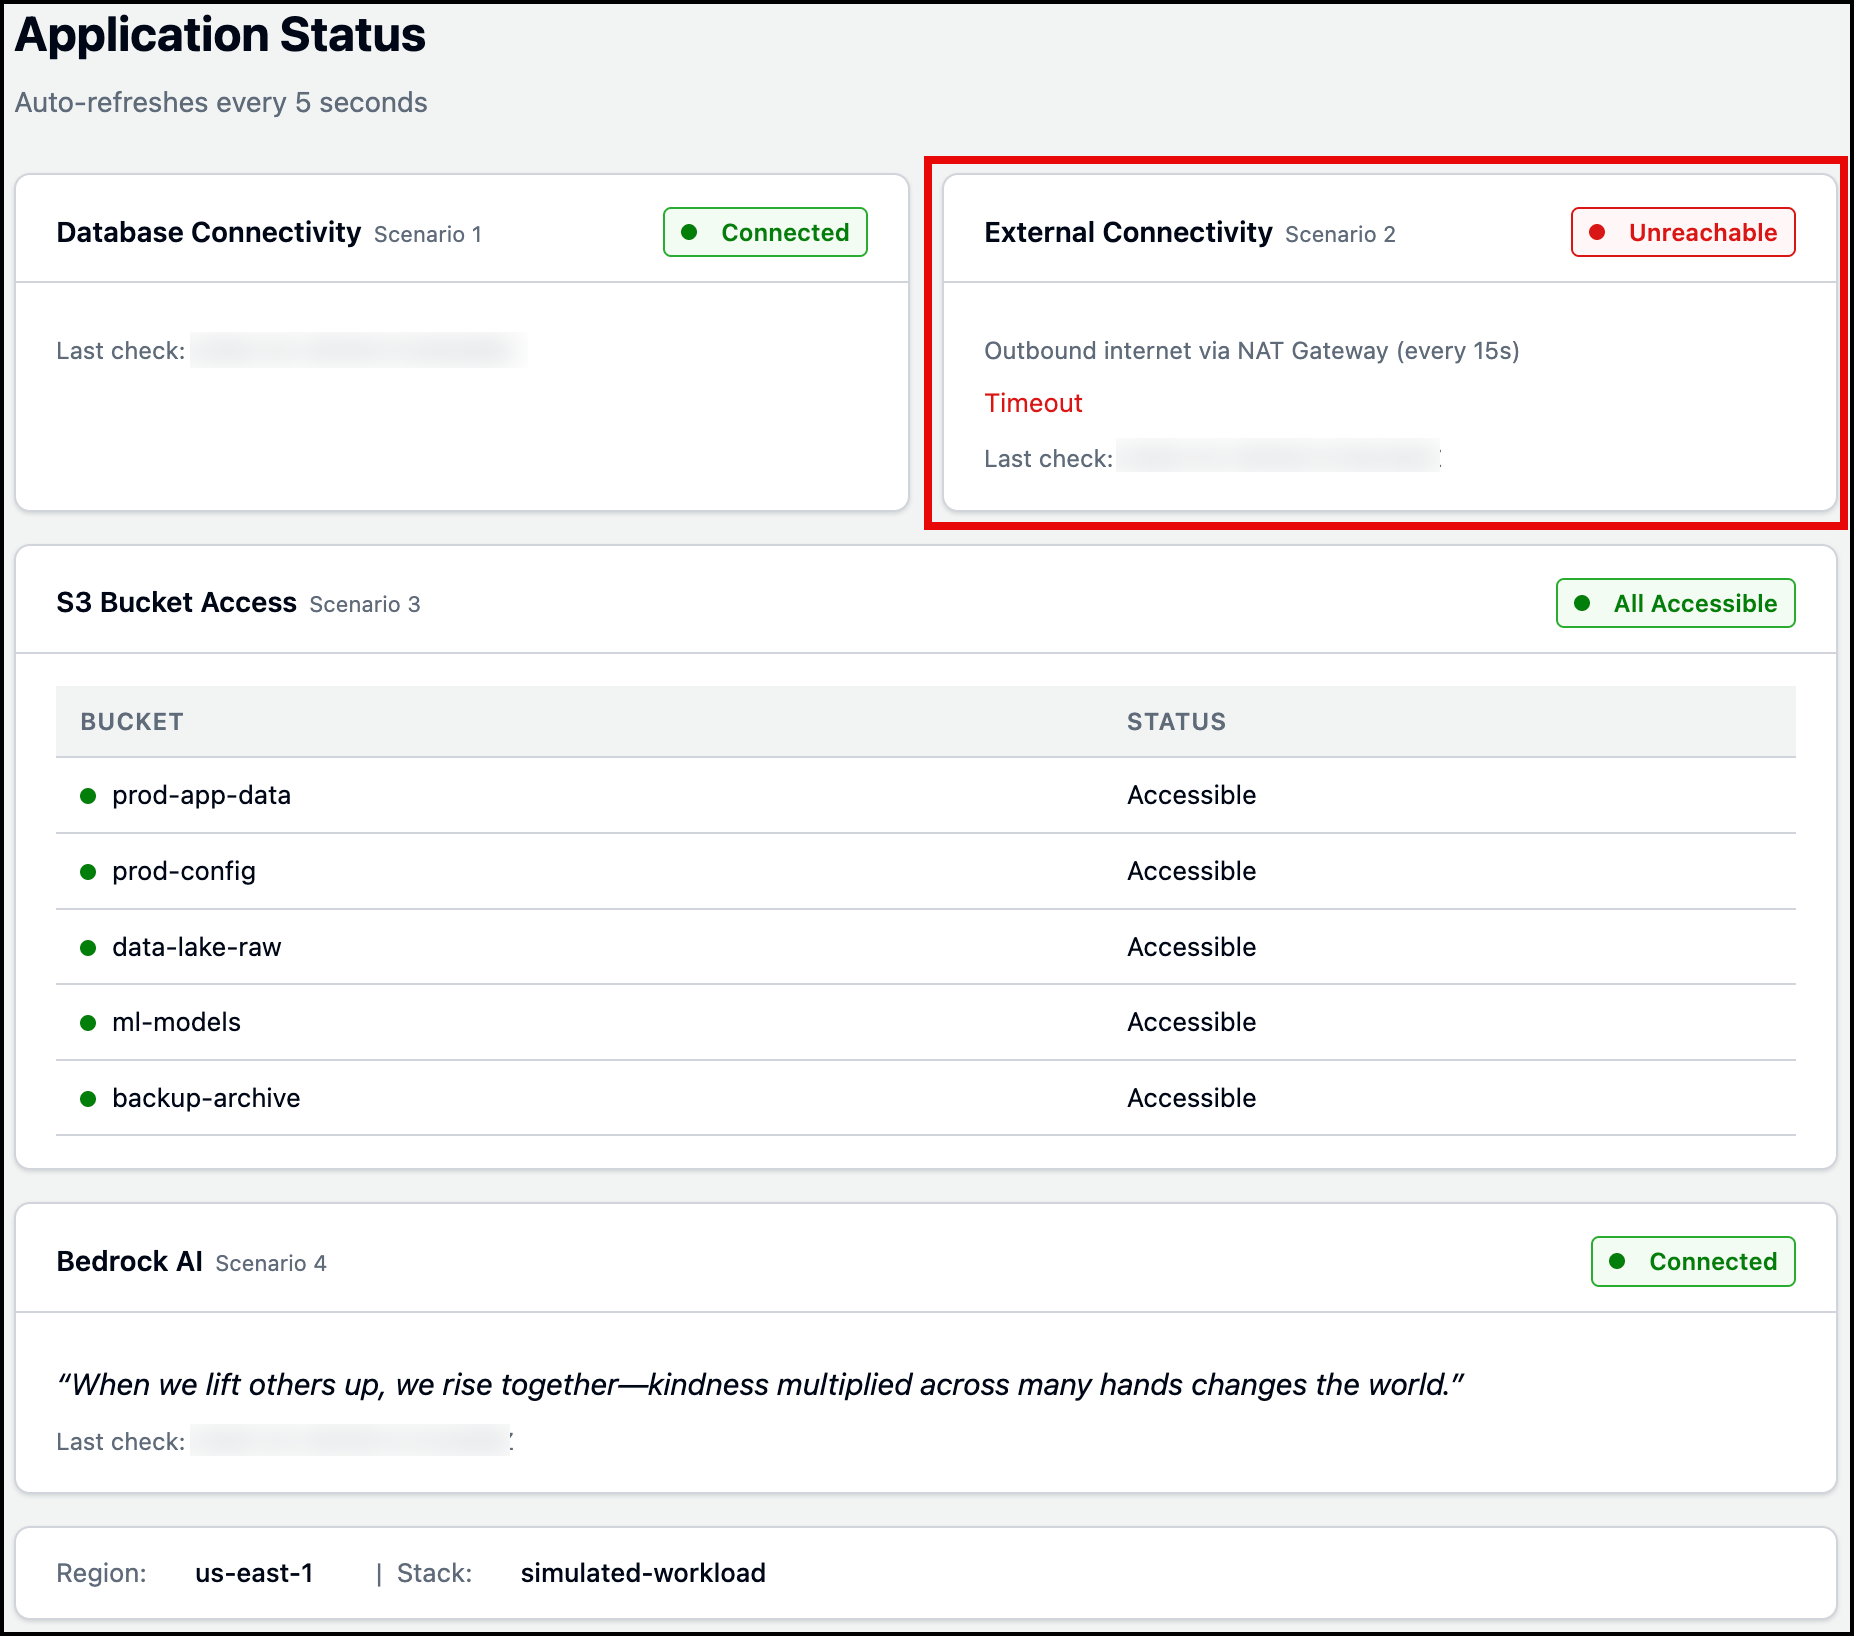The height and width of the screenshot is (1636, 1854).
Task: Click the simulated-workload stack value
Action: [x=643, y=1573]
